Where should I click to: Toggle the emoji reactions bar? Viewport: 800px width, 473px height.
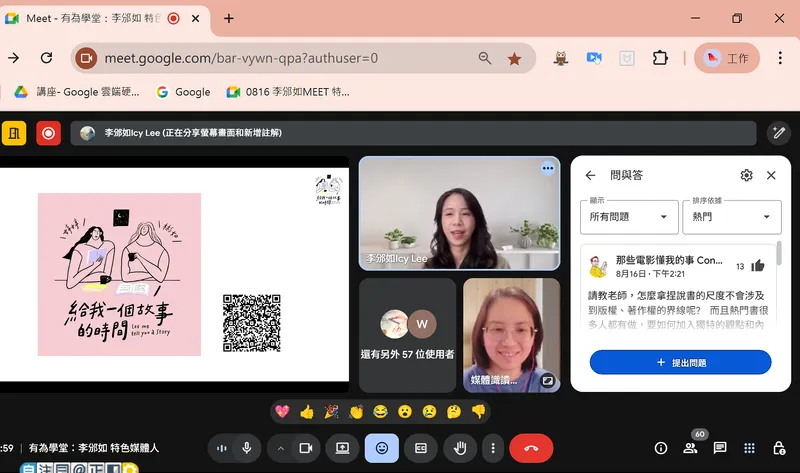[382, 449]
